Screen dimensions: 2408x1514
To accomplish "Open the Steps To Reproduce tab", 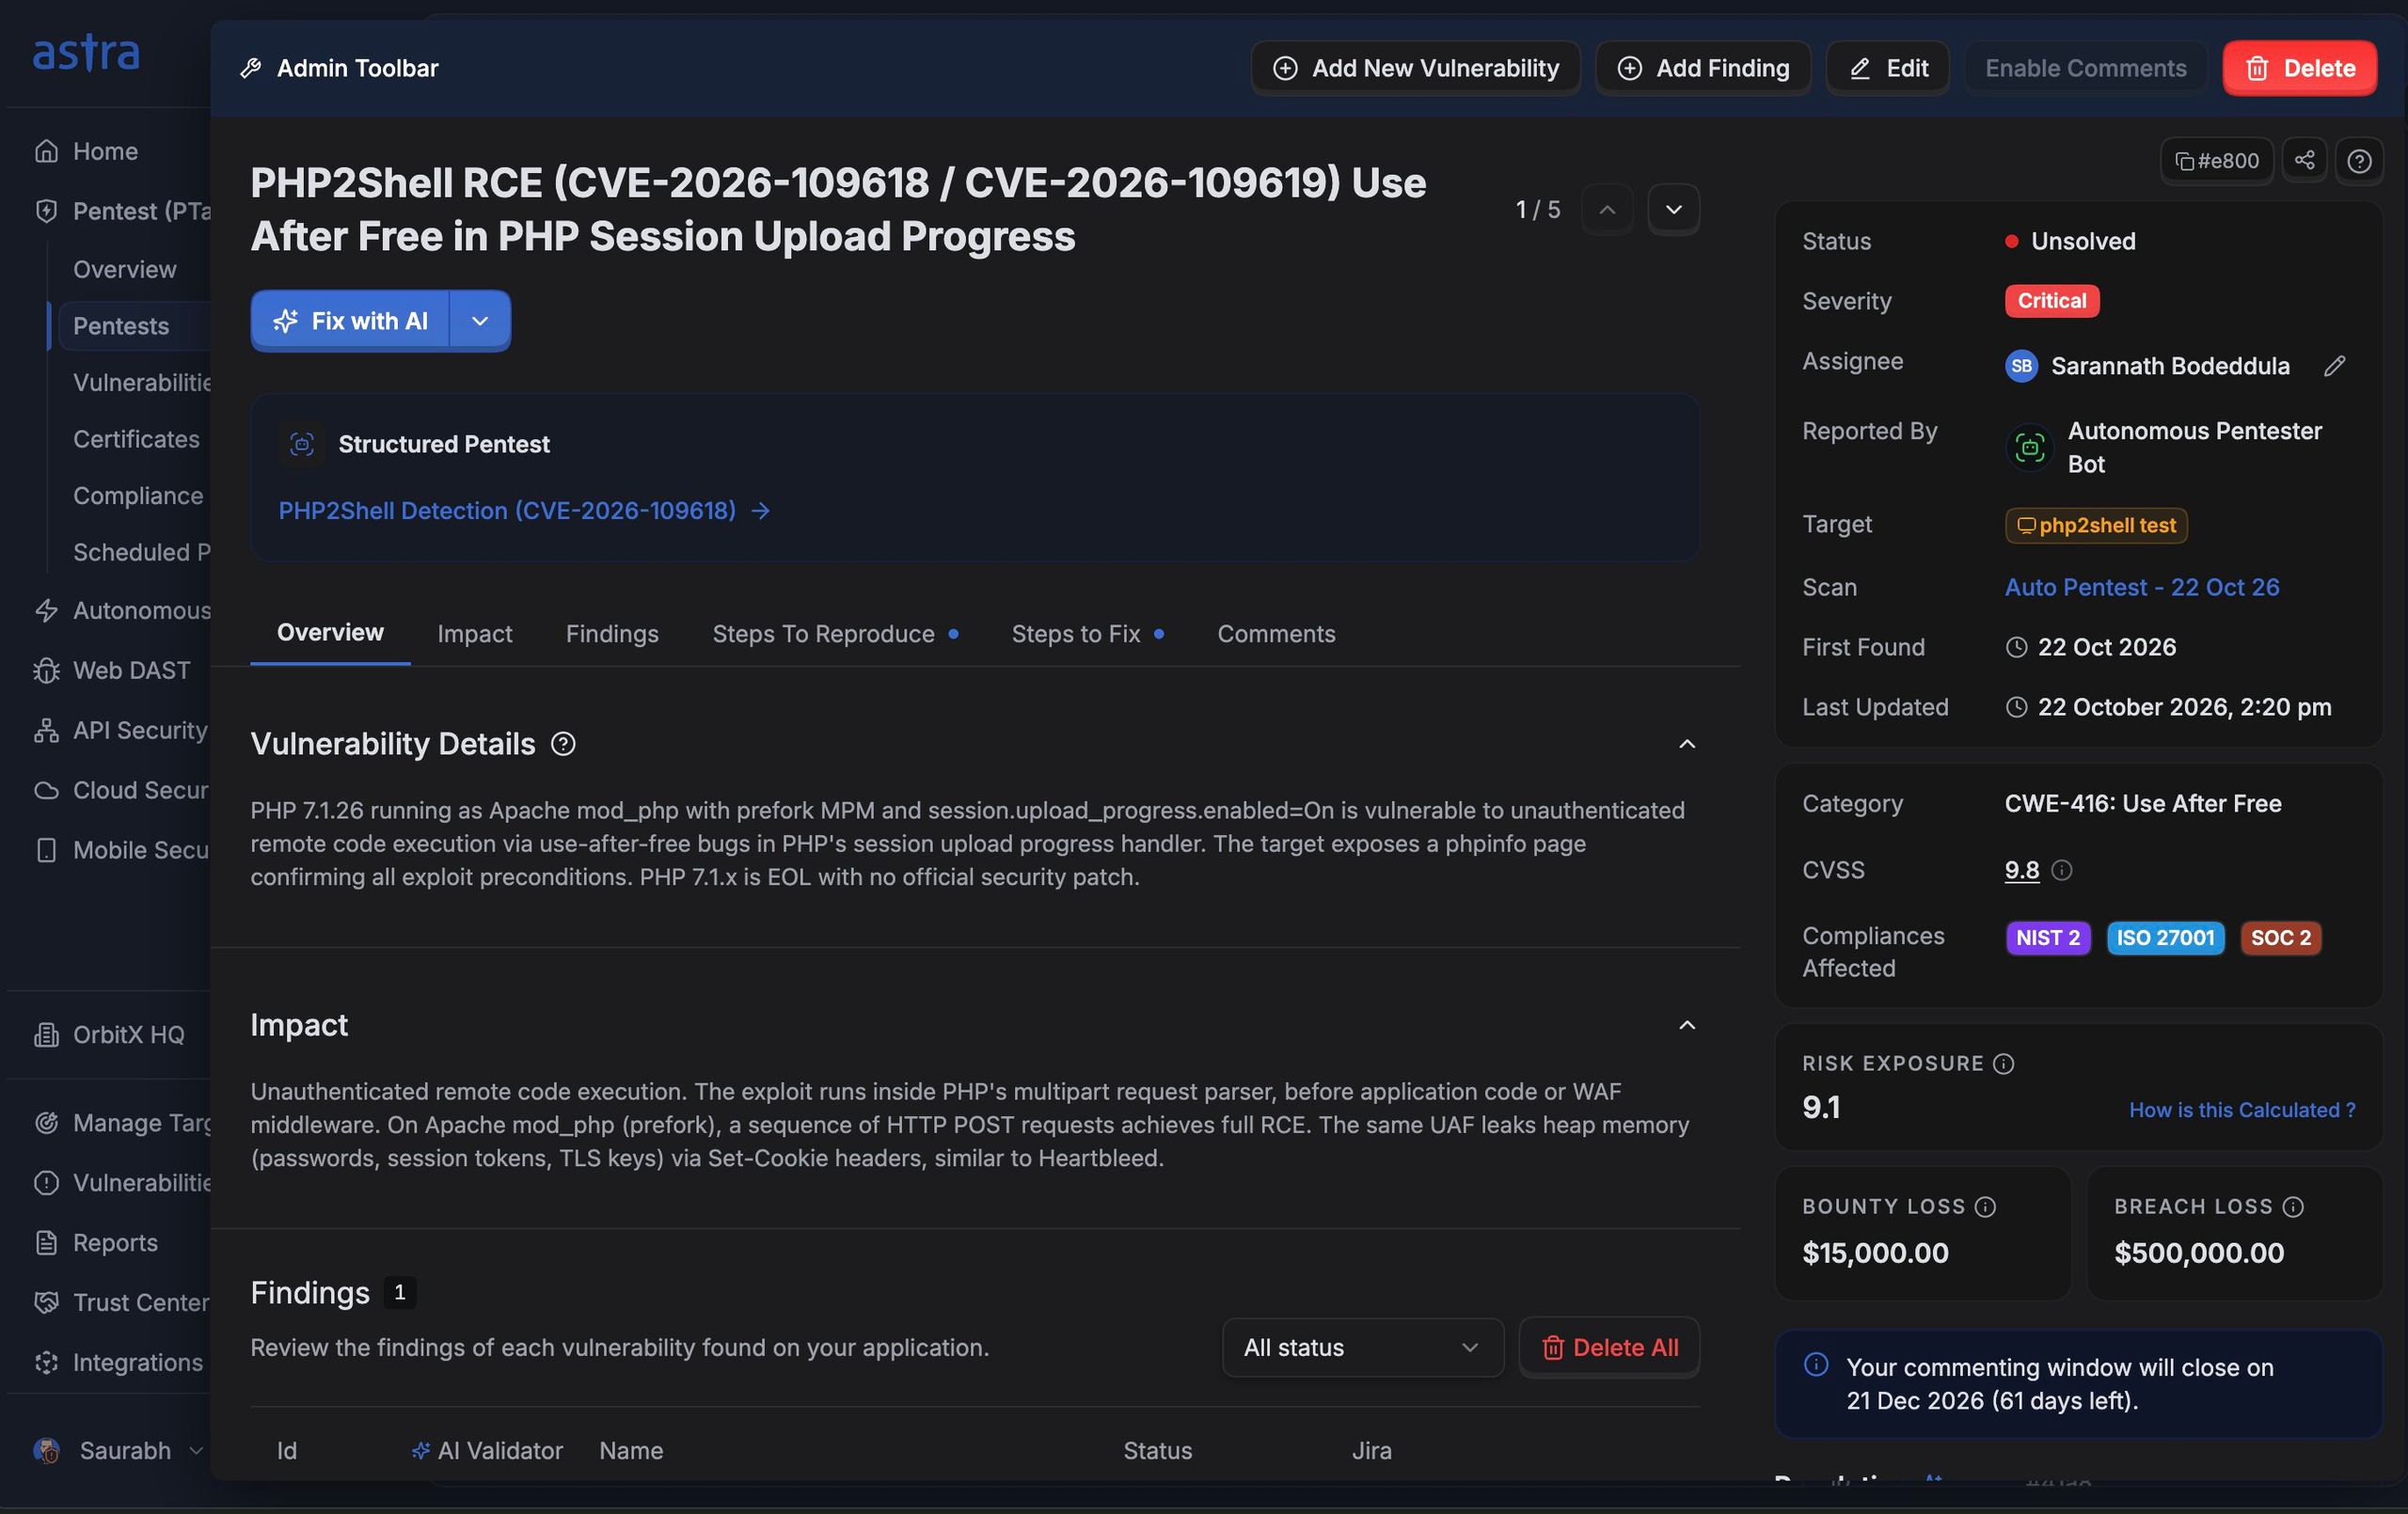I will click(835, 633).
